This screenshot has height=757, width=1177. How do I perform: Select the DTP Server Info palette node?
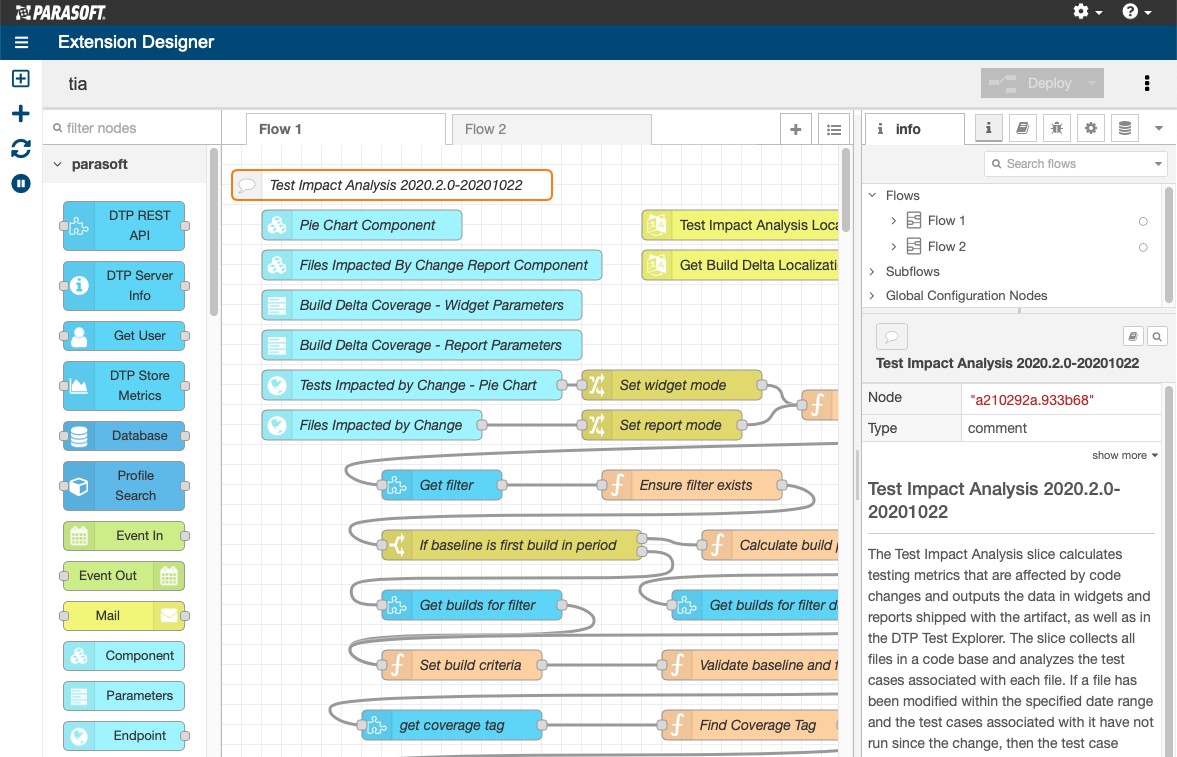[124, 285]
